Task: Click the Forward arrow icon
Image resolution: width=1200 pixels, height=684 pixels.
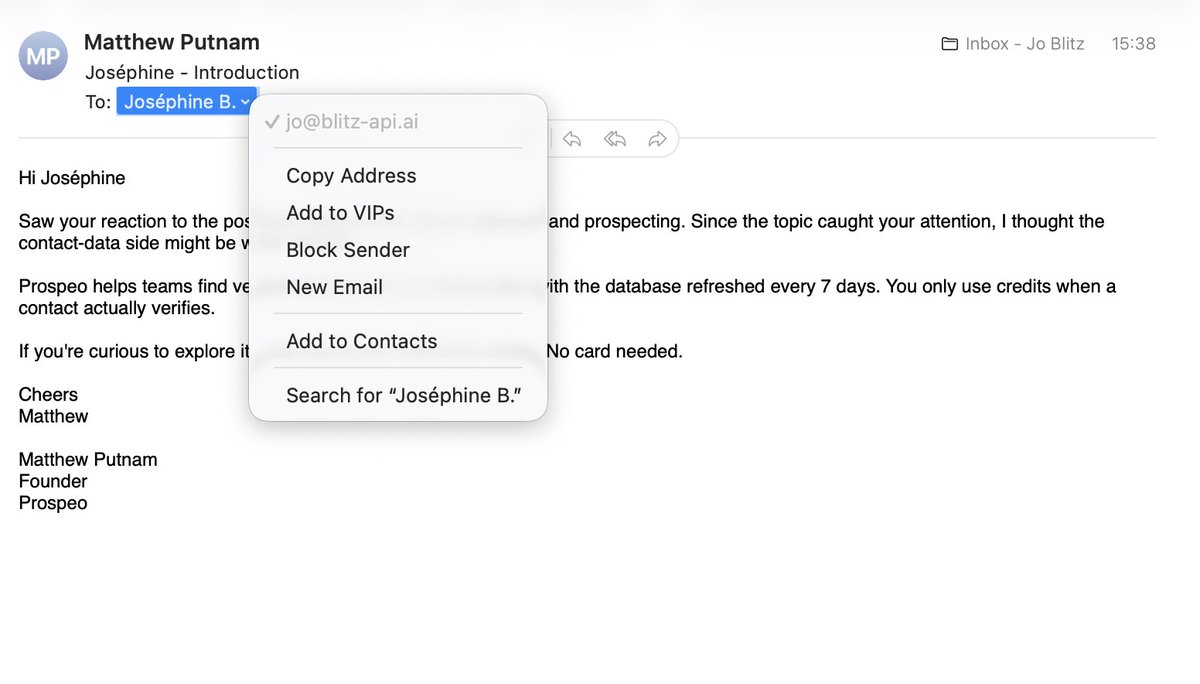Action: (657, 139)
